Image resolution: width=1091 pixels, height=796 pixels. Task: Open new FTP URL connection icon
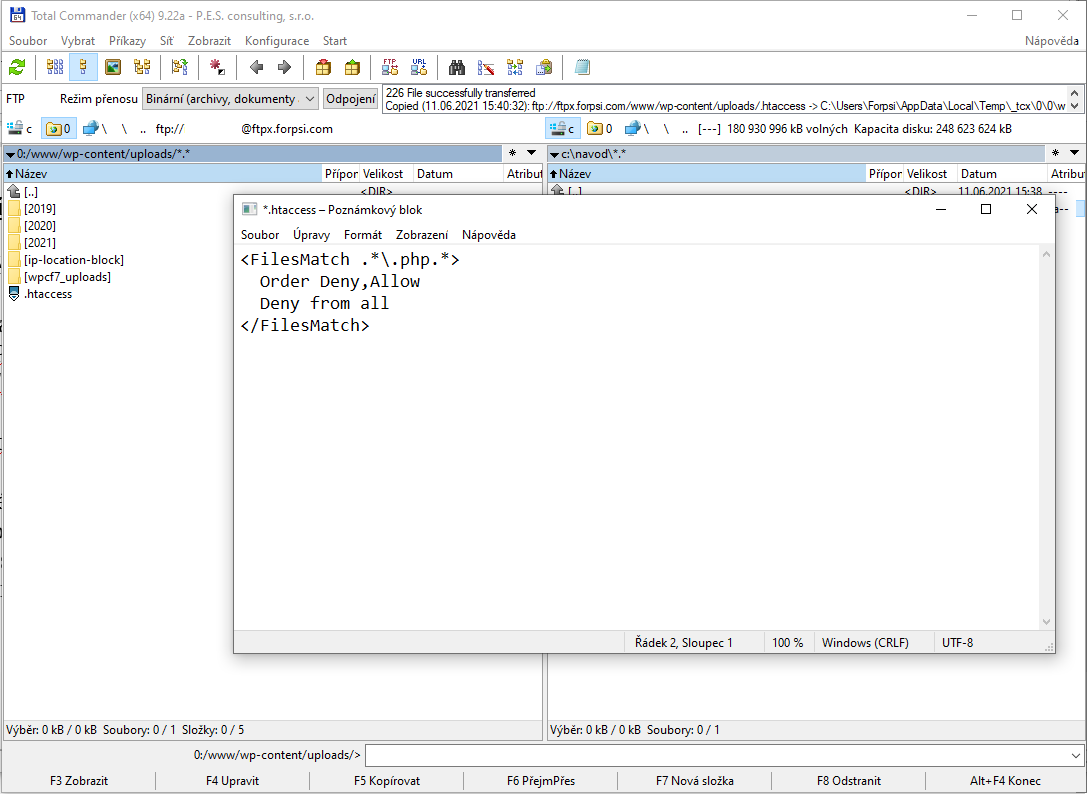tap(419, 67)
